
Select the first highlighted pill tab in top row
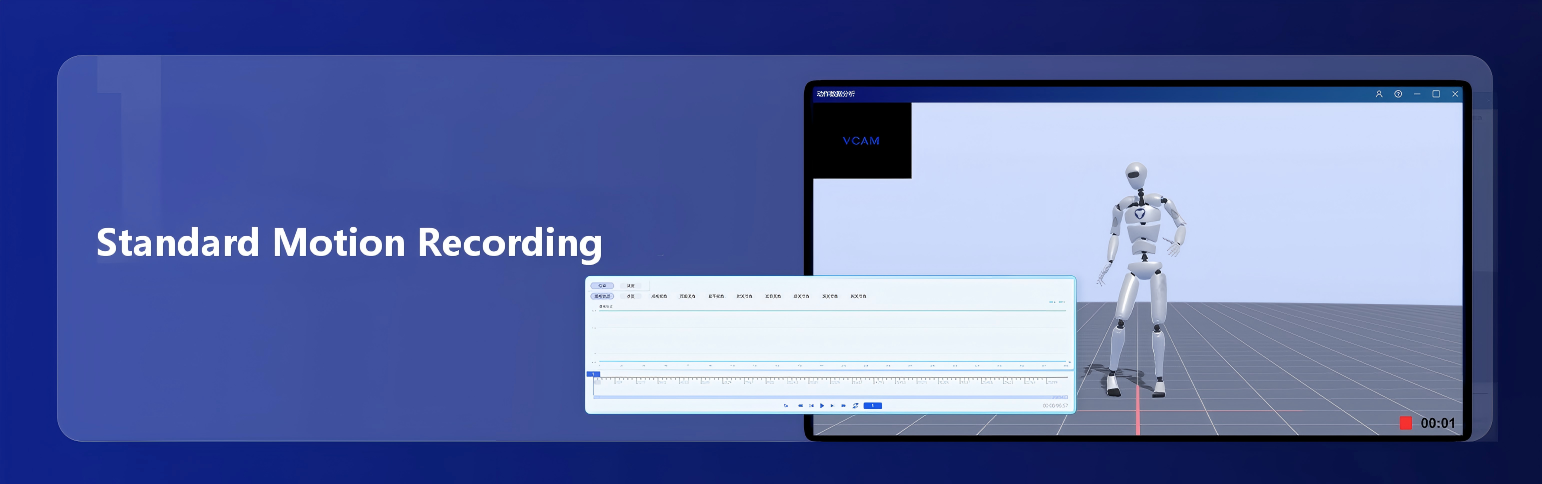[602, 286]
